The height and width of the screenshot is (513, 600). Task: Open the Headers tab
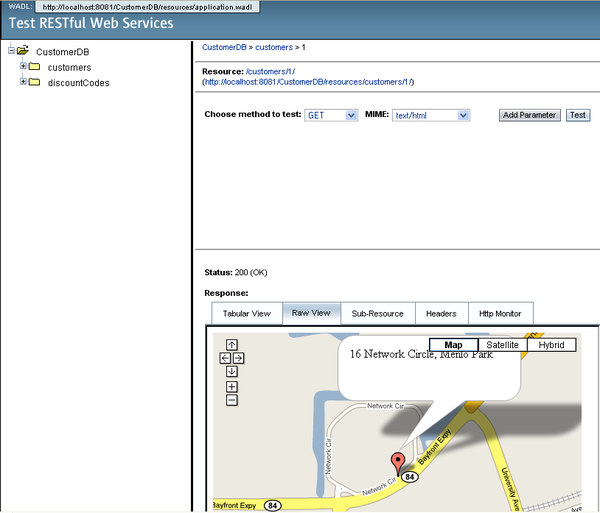point(442,314)
